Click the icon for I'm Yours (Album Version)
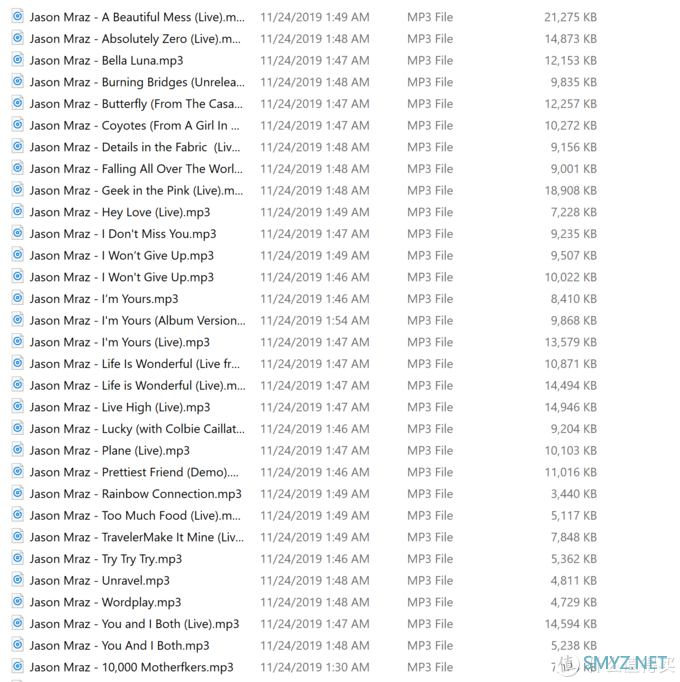680x682 pixels. 17,320
